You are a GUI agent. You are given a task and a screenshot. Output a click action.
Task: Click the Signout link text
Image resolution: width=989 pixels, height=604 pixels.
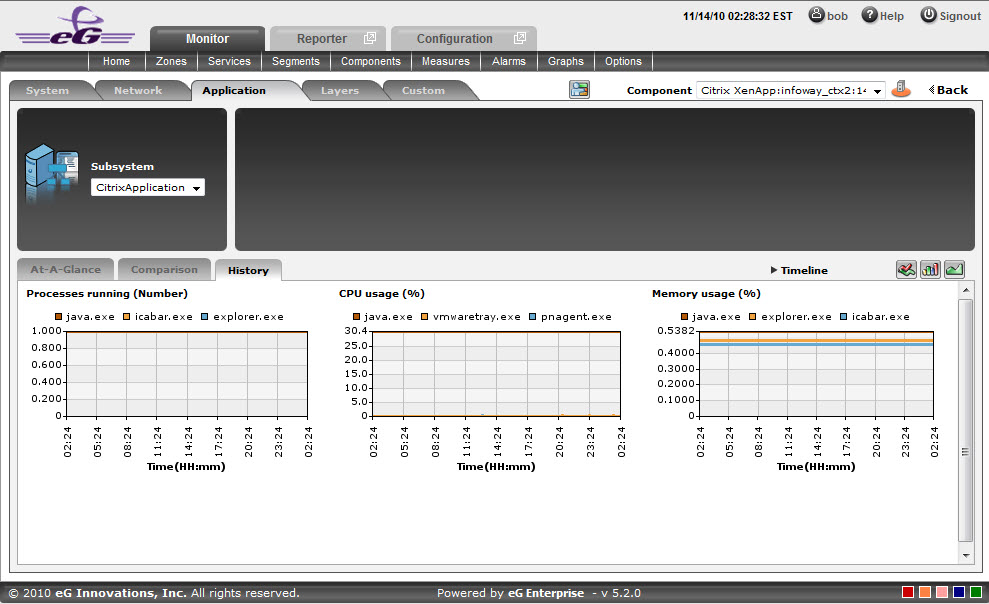pyautogui.click(x=960, y=16)
